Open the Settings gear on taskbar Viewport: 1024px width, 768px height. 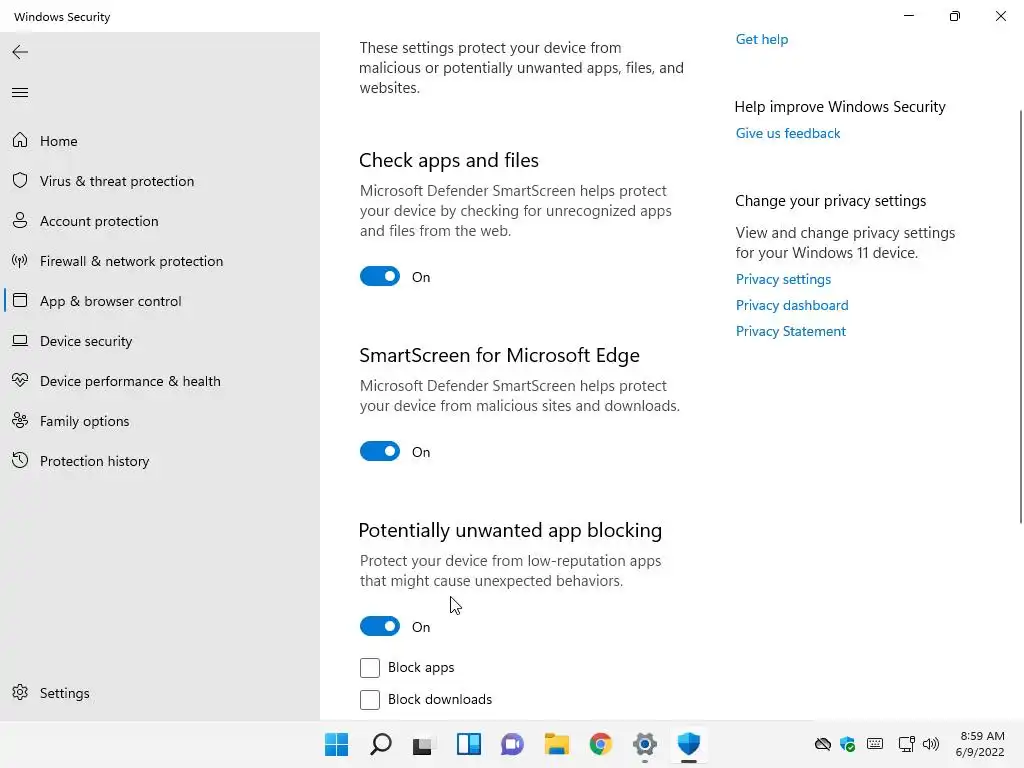click(x=645, y=744)
